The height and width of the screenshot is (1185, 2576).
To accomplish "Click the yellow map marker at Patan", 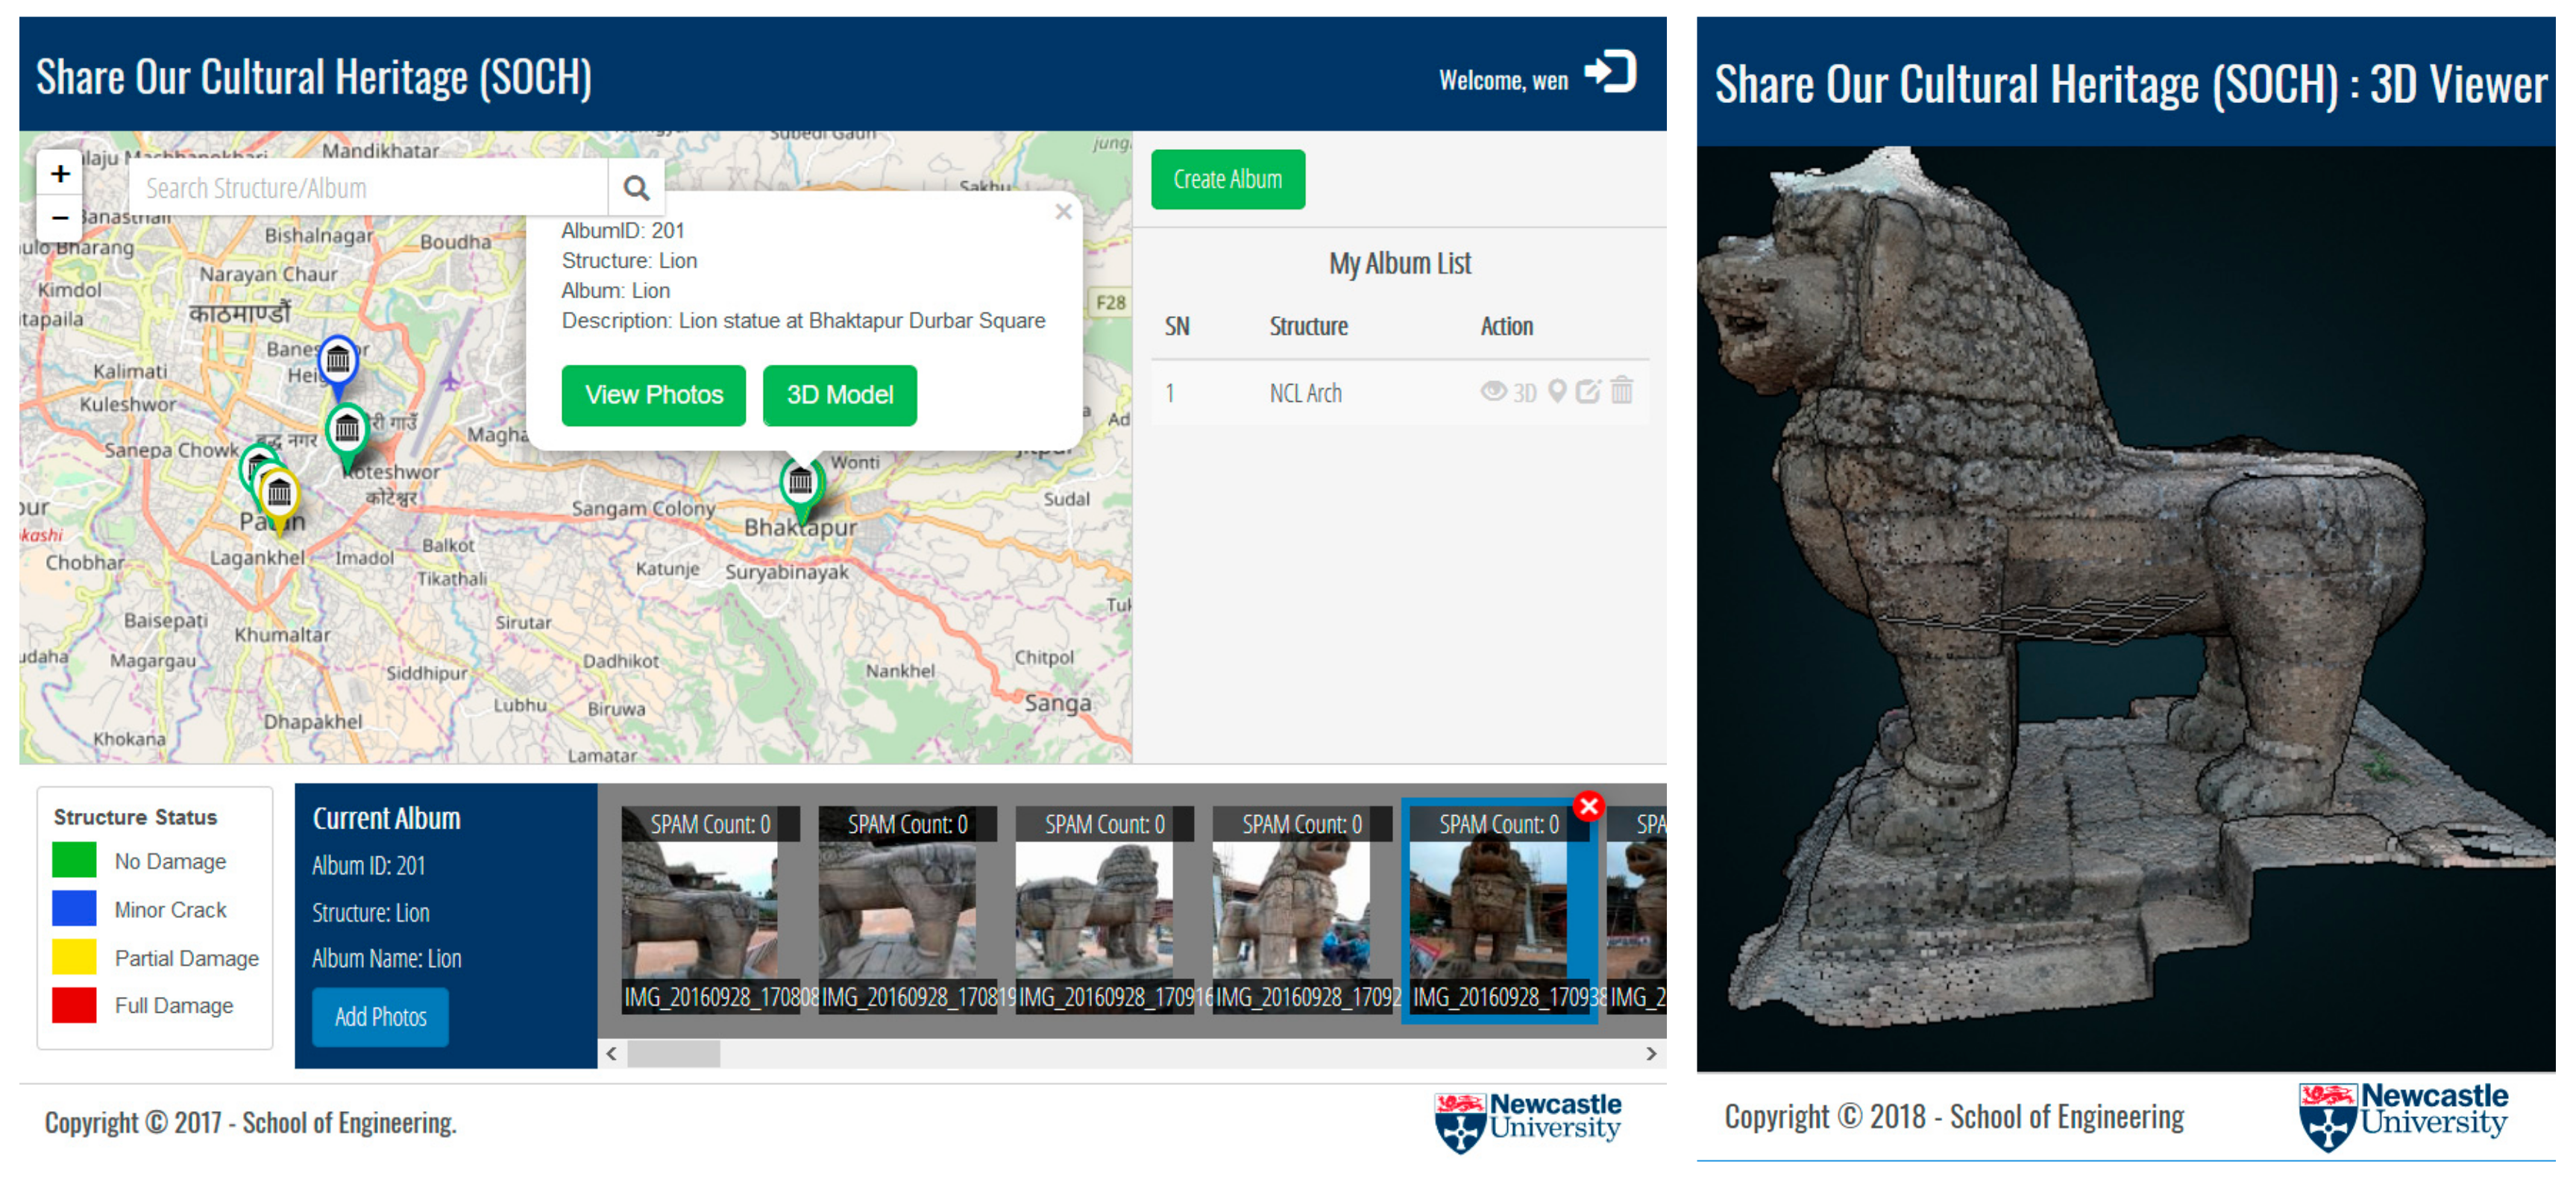I will tap(279, 494).
